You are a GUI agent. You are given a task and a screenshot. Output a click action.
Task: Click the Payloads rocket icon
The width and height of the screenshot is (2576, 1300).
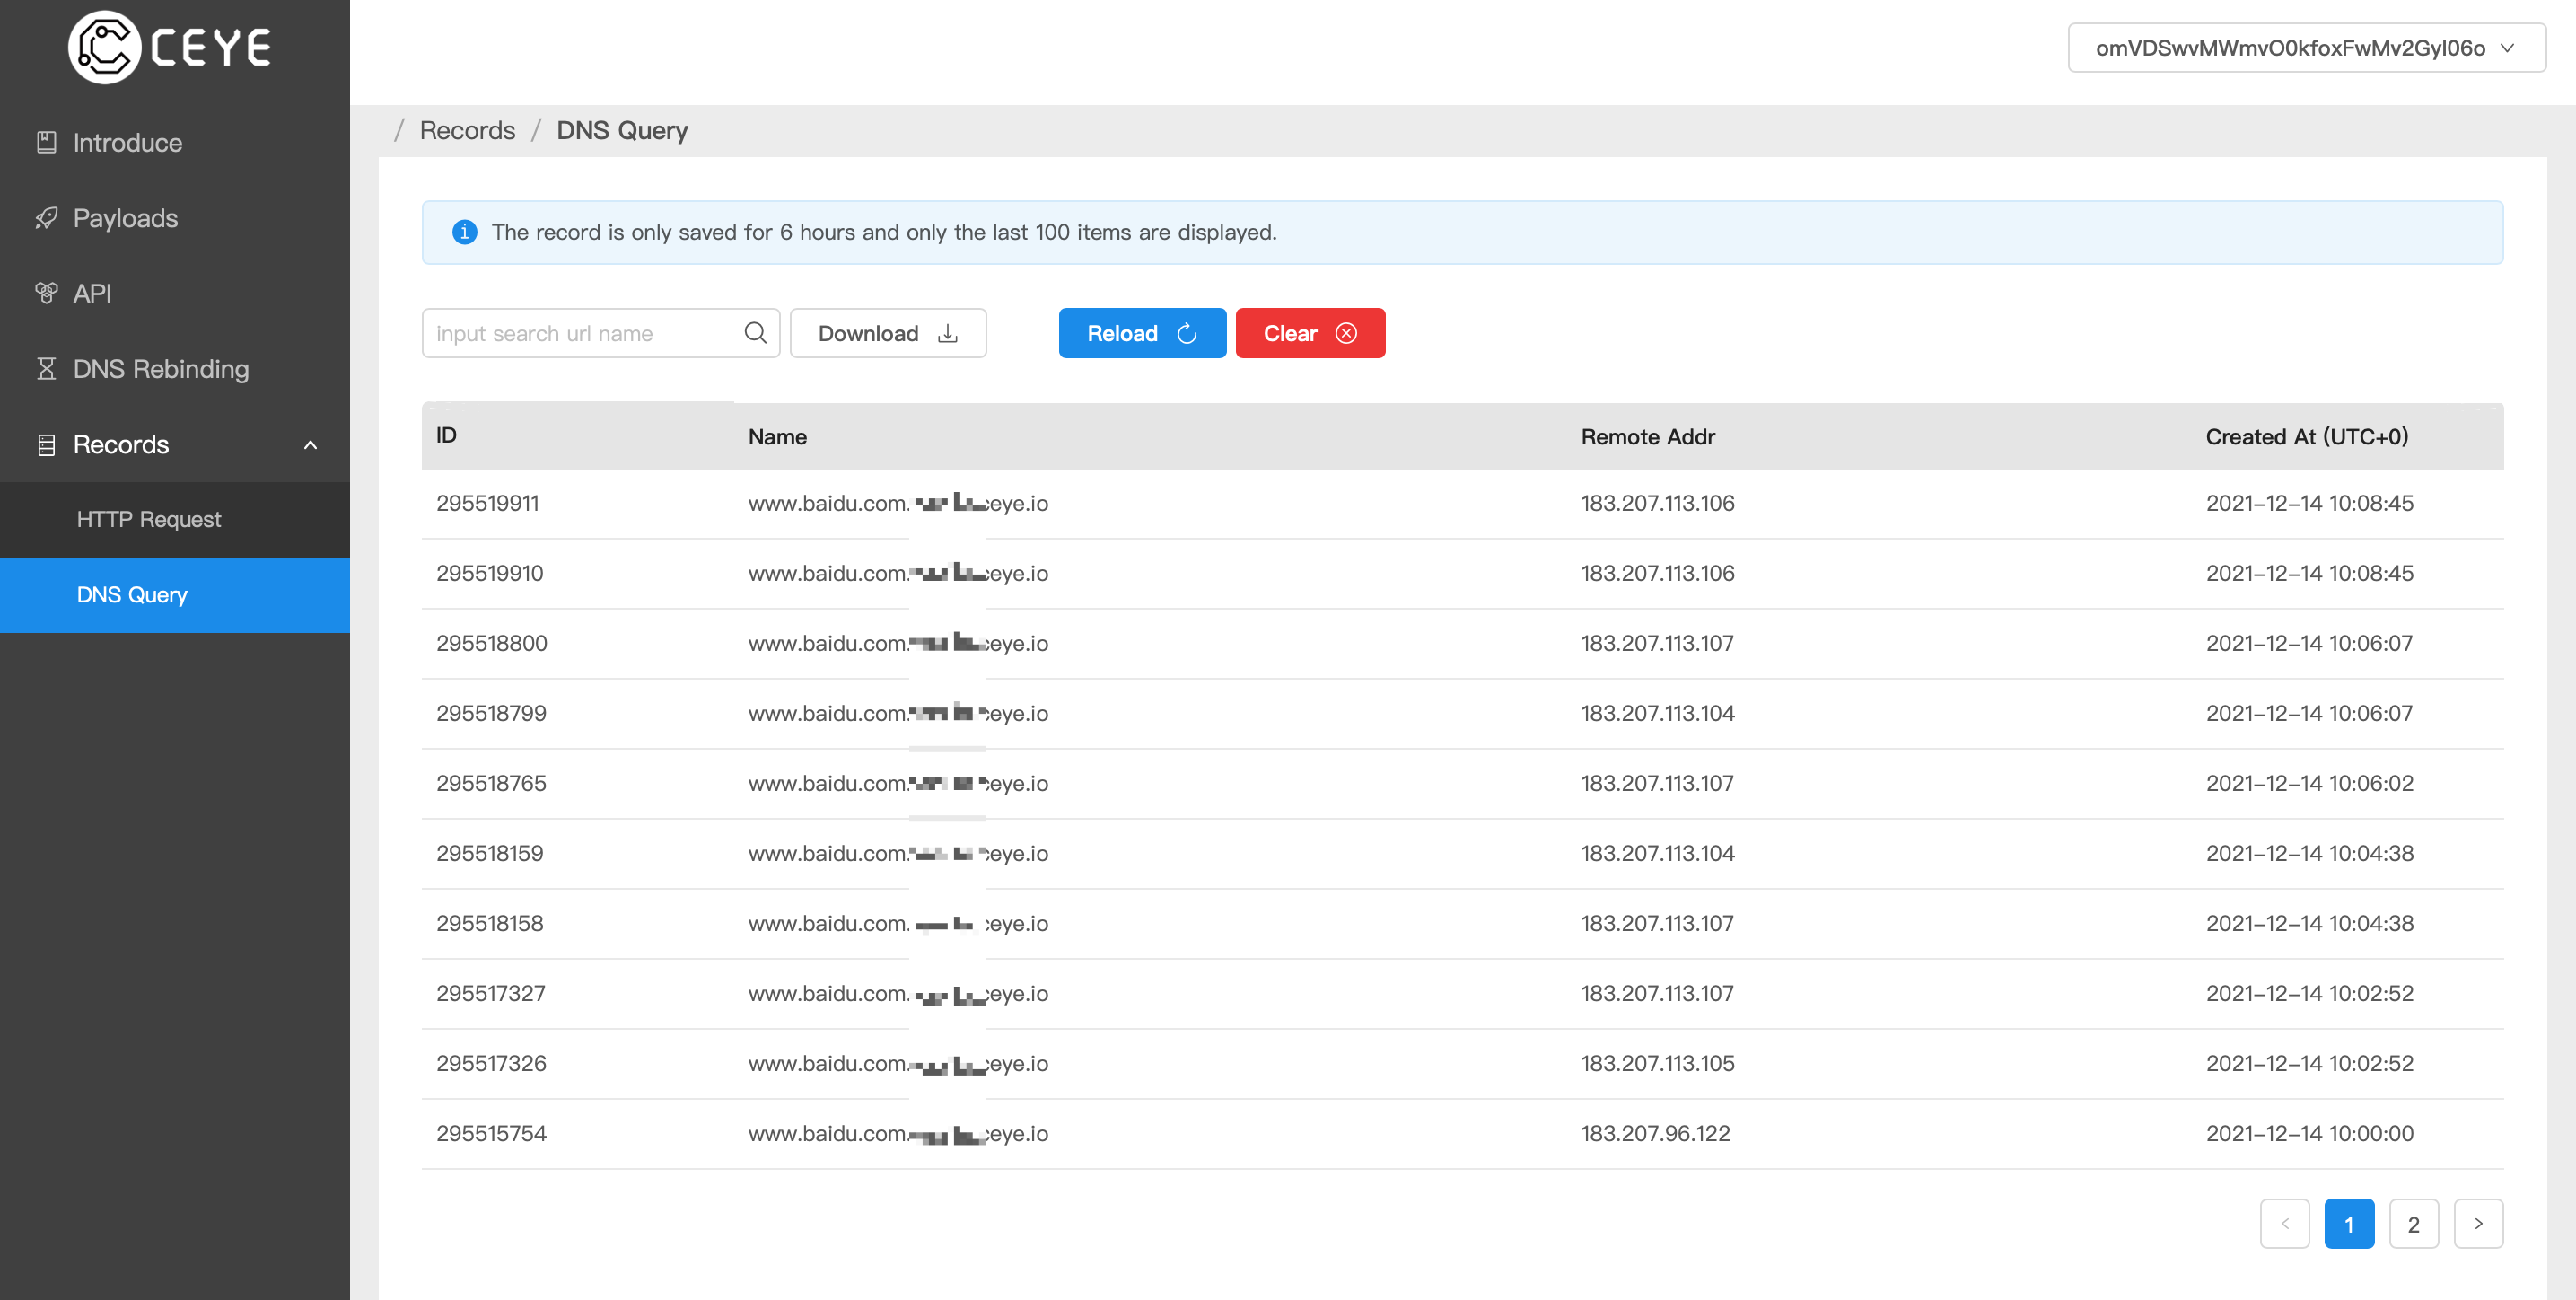click(46, 218)
